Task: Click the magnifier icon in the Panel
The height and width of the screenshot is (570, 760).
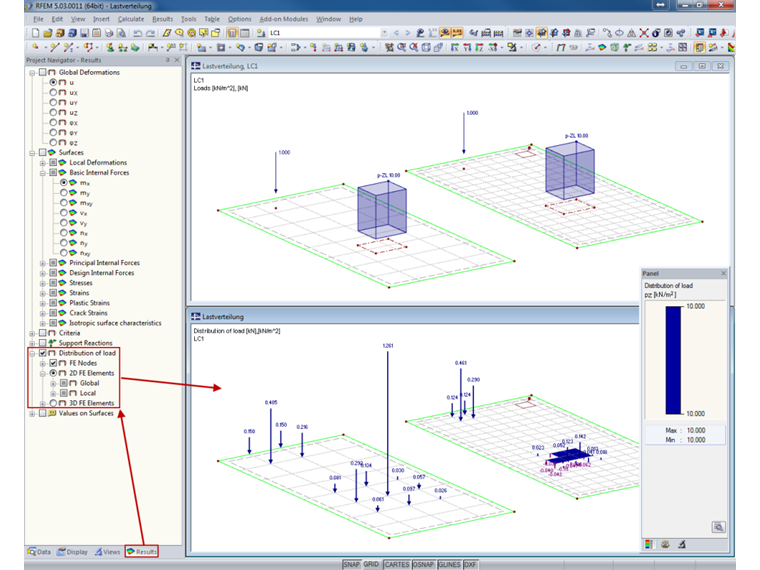Action: click(x=718, y=526)
